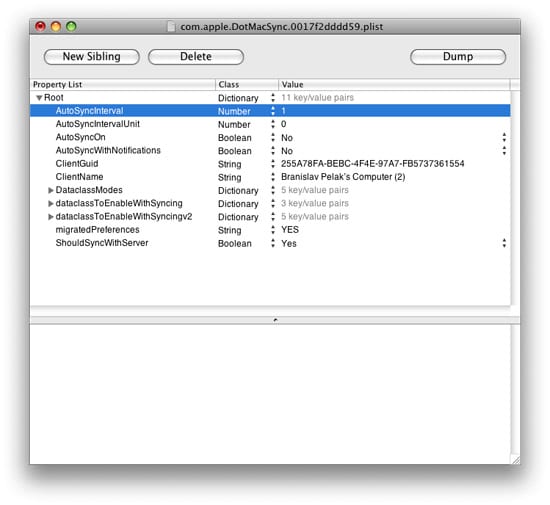Select the AutoSyncIntervalUnit key
The image size is (550, 505).
click(98, 124)
